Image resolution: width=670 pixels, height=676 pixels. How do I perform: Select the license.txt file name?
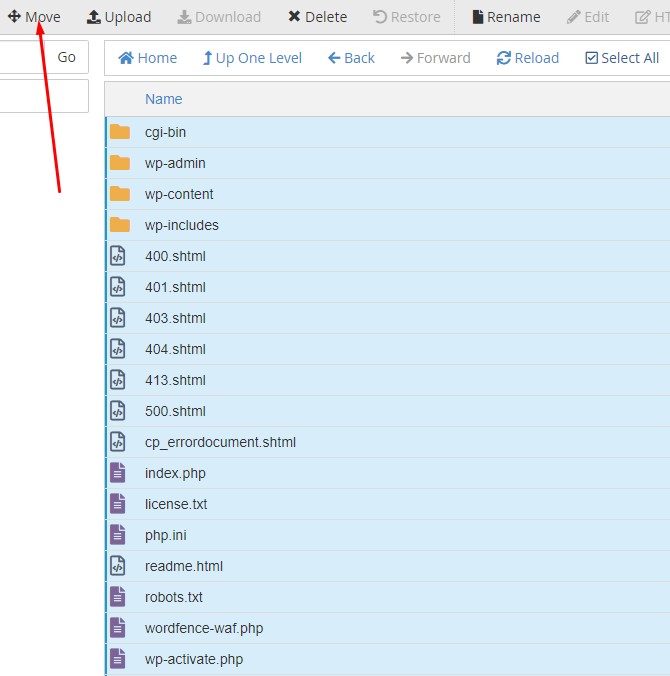click(x=176, y=504)
